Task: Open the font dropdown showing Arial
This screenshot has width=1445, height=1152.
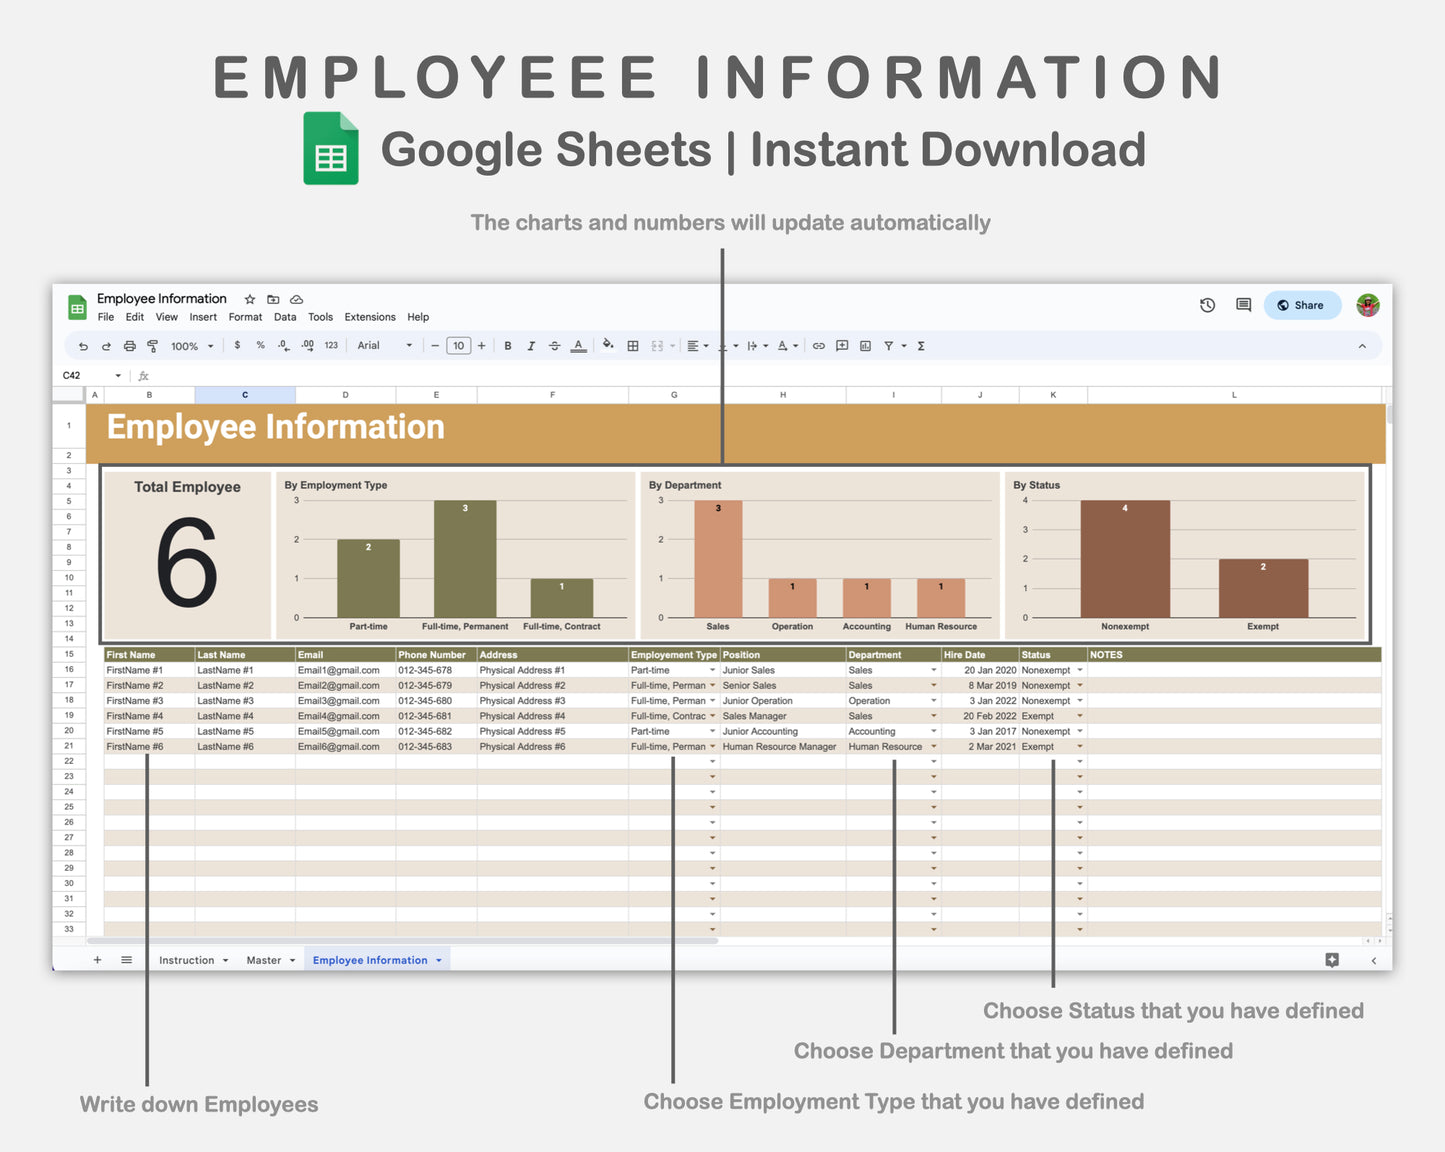Action: pyautogui.click(x=382, y=345)
